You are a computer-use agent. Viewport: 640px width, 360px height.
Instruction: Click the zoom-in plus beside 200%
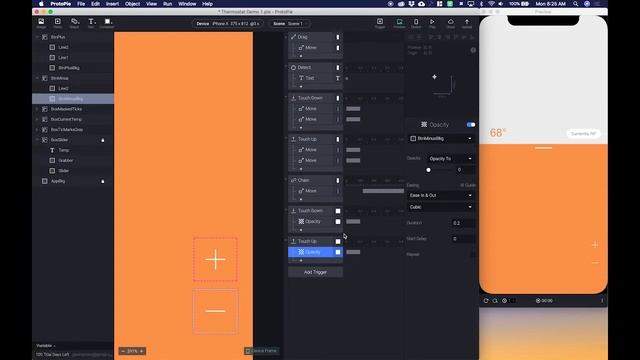point(142,351)
